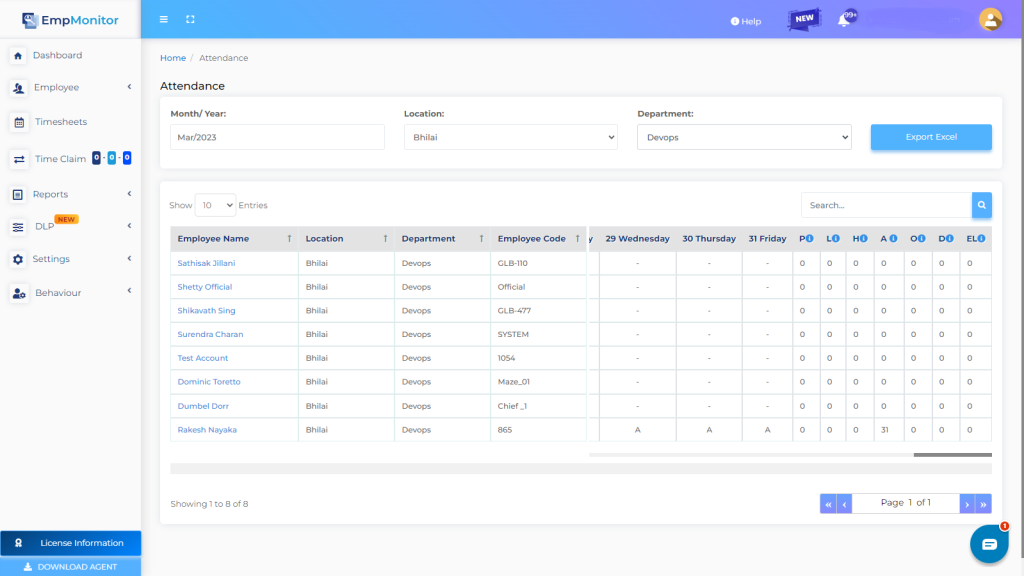Open the NEW announcements badge
Screen dimensions: 1024x576
804,19
